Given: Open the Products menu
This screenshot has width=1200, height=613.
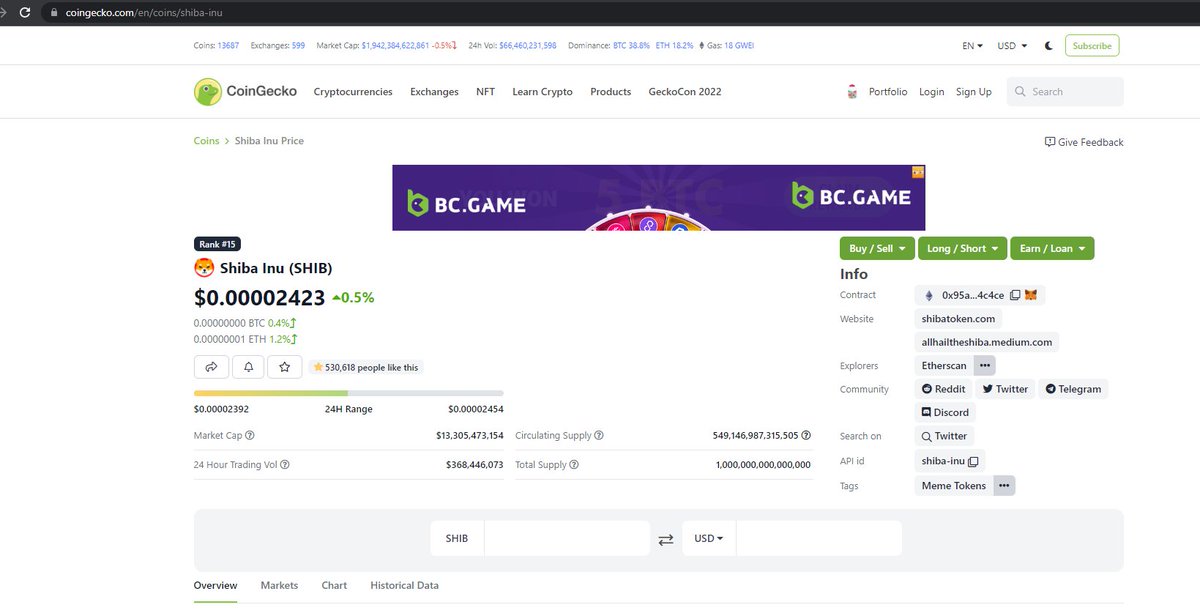Looking at the screenshot, I should (610, 92).
